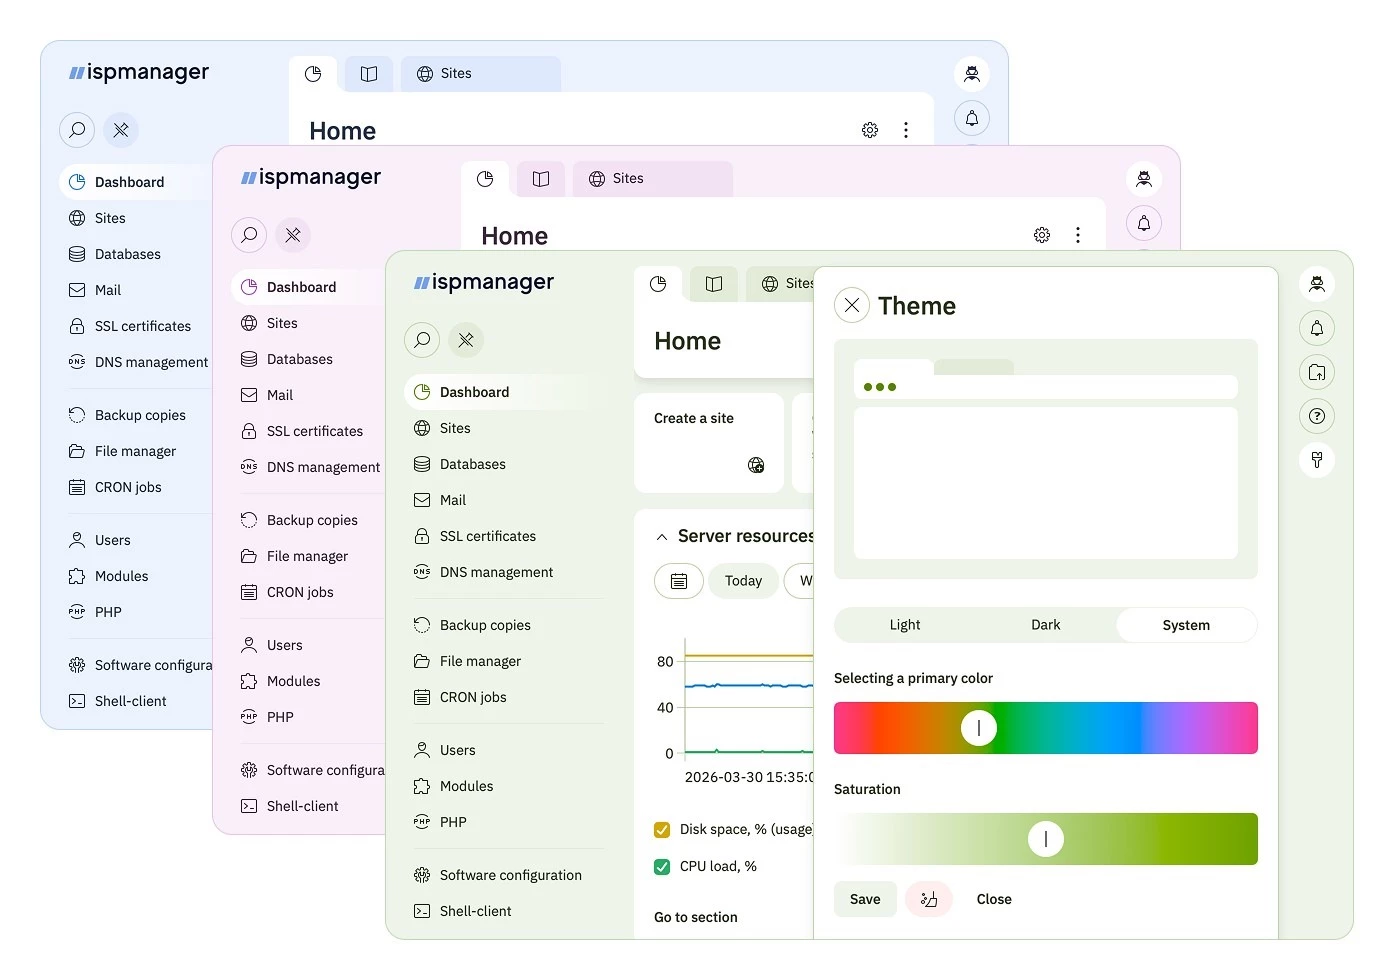Open the Backup copies section
The image size is (1394, 980).
485,624
